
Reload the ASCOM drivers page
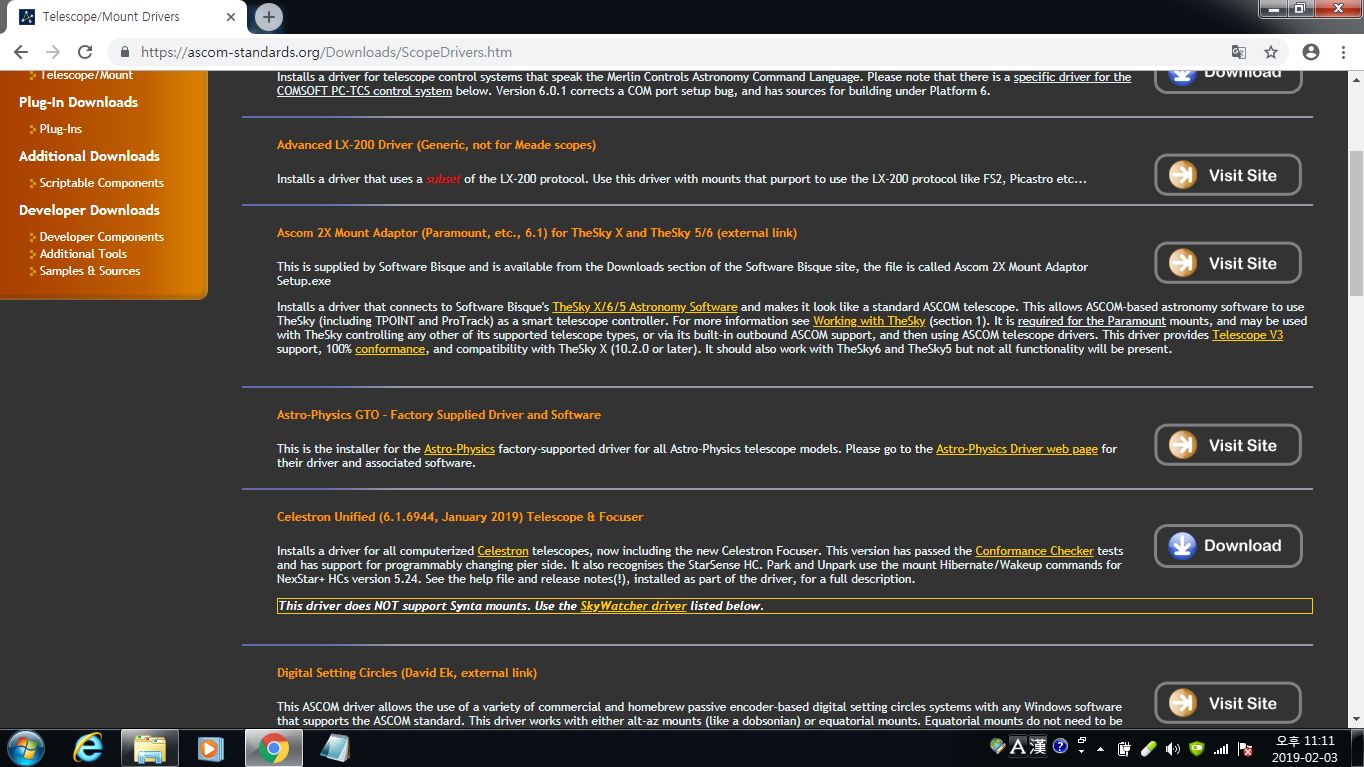(x=85, y=52)
